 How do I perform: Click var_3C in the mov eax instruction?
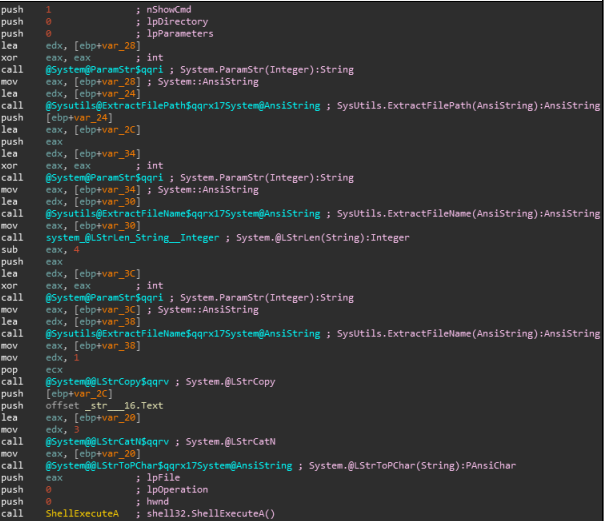click(119, 310)
